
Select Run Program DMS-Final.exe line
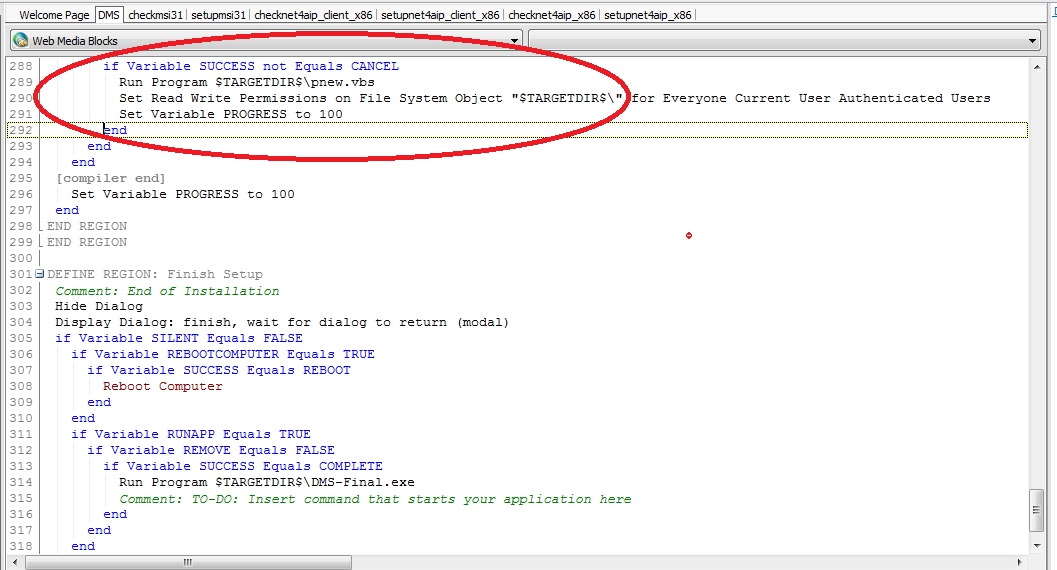(x=267, y=482)
